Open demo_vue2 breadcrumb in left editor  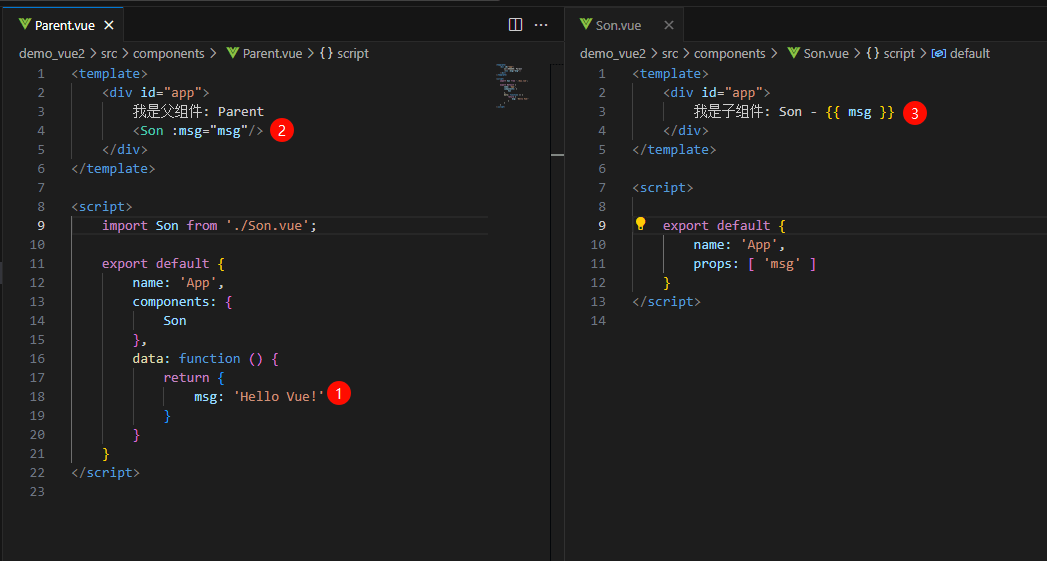(51, 54)
